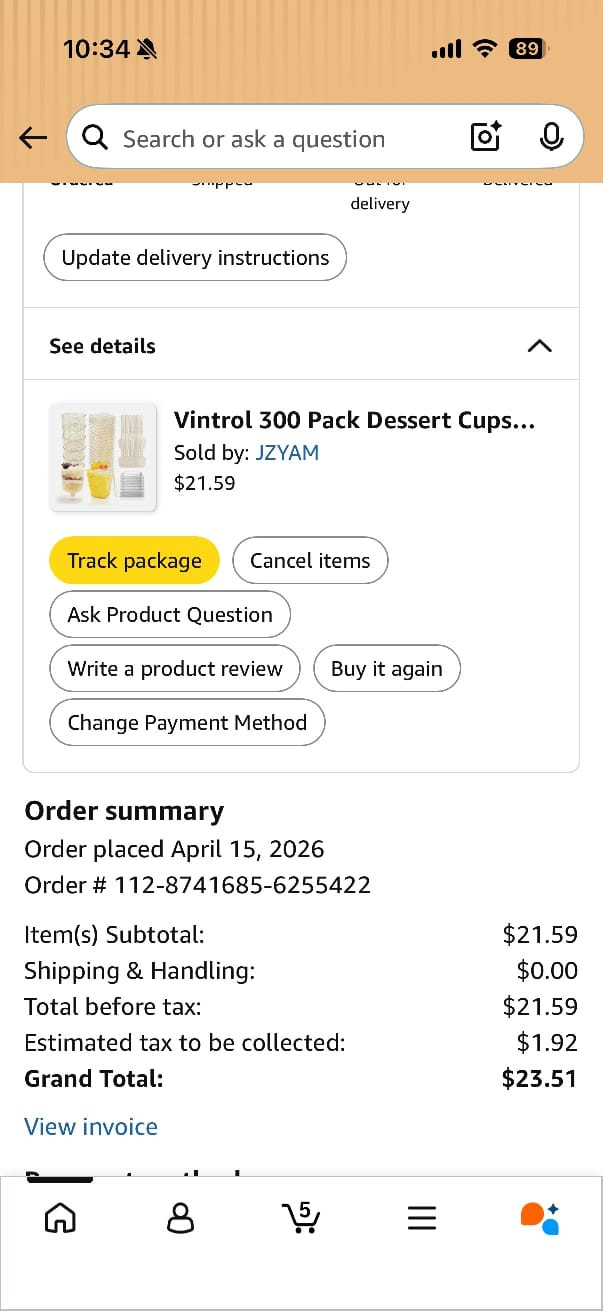Open the Home tab icon
The image size is (603, 1311).
pyautogui.click(x=60, y=1217)
